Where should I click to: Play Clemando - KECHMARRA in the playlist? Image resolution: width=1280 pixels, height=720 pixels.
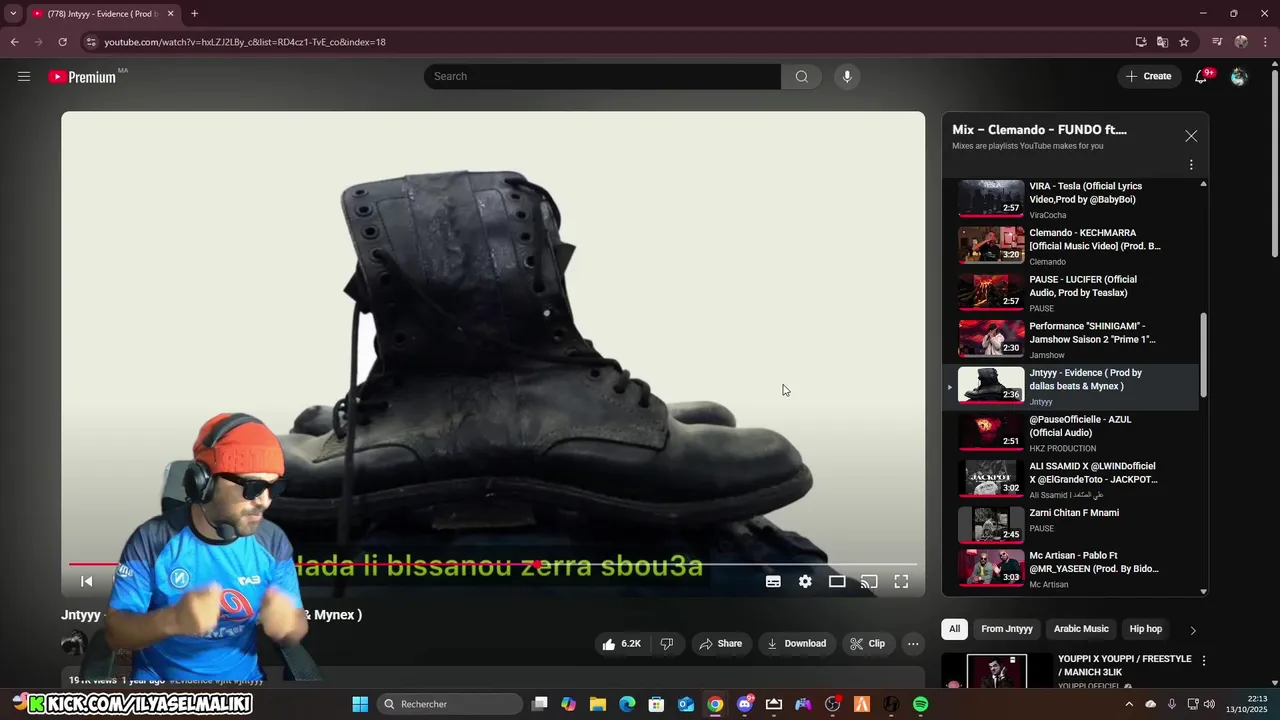[x=1070, y=246]
